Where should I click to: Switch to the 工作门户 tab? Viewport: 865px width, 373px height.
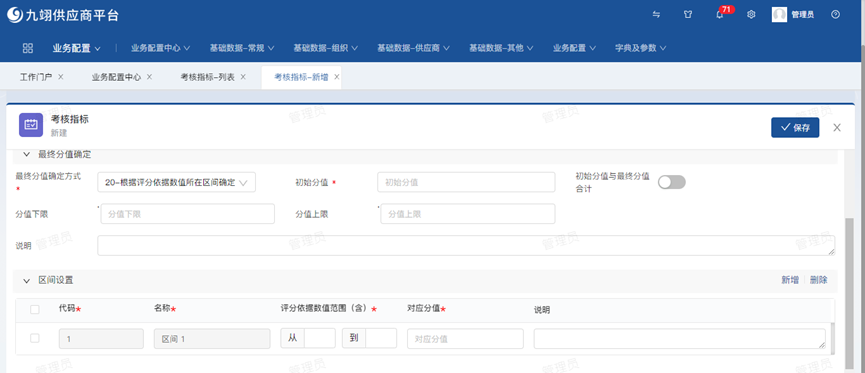click(36, 77)
